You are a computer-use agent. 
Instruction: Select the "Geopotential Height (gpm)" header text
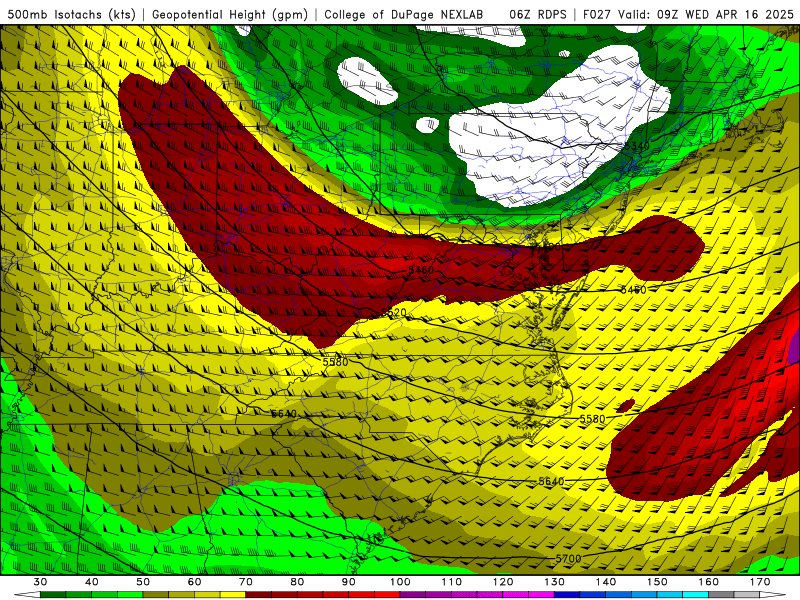tap(230, 15)
